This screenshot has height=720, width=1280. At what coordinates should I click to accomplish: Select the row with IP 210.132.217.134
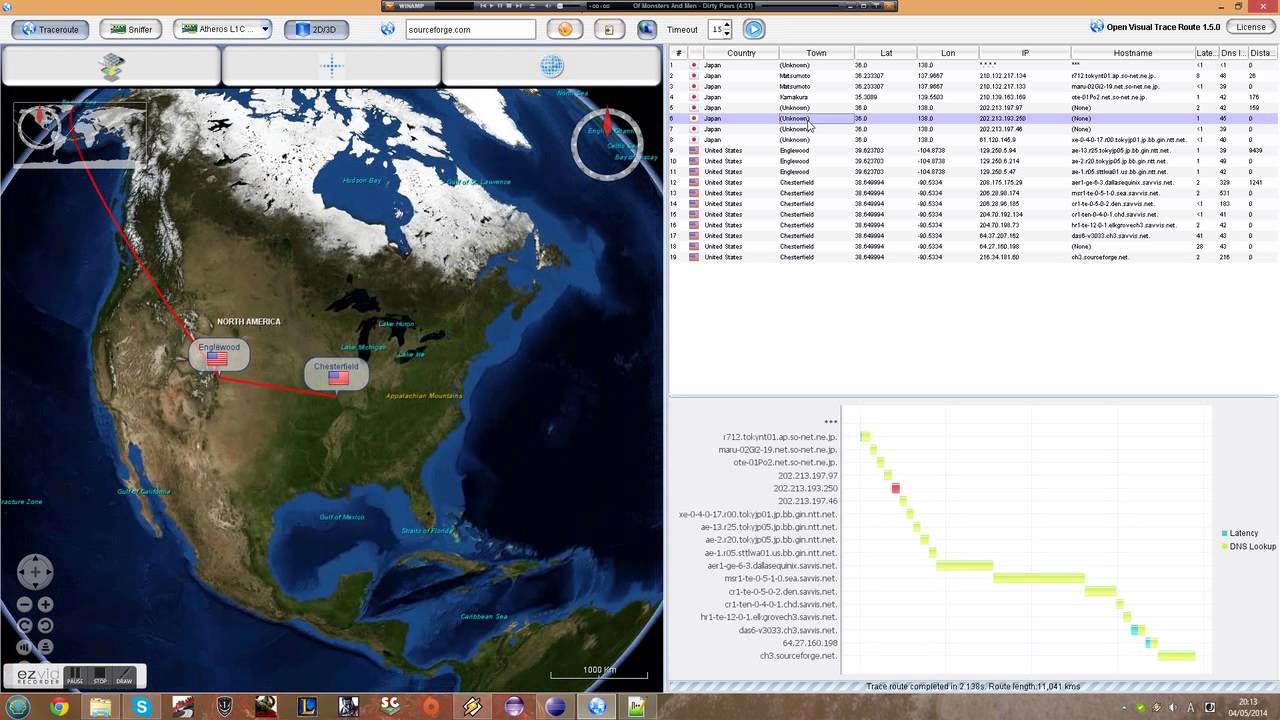pyautogui.click(x=974, y=76)
